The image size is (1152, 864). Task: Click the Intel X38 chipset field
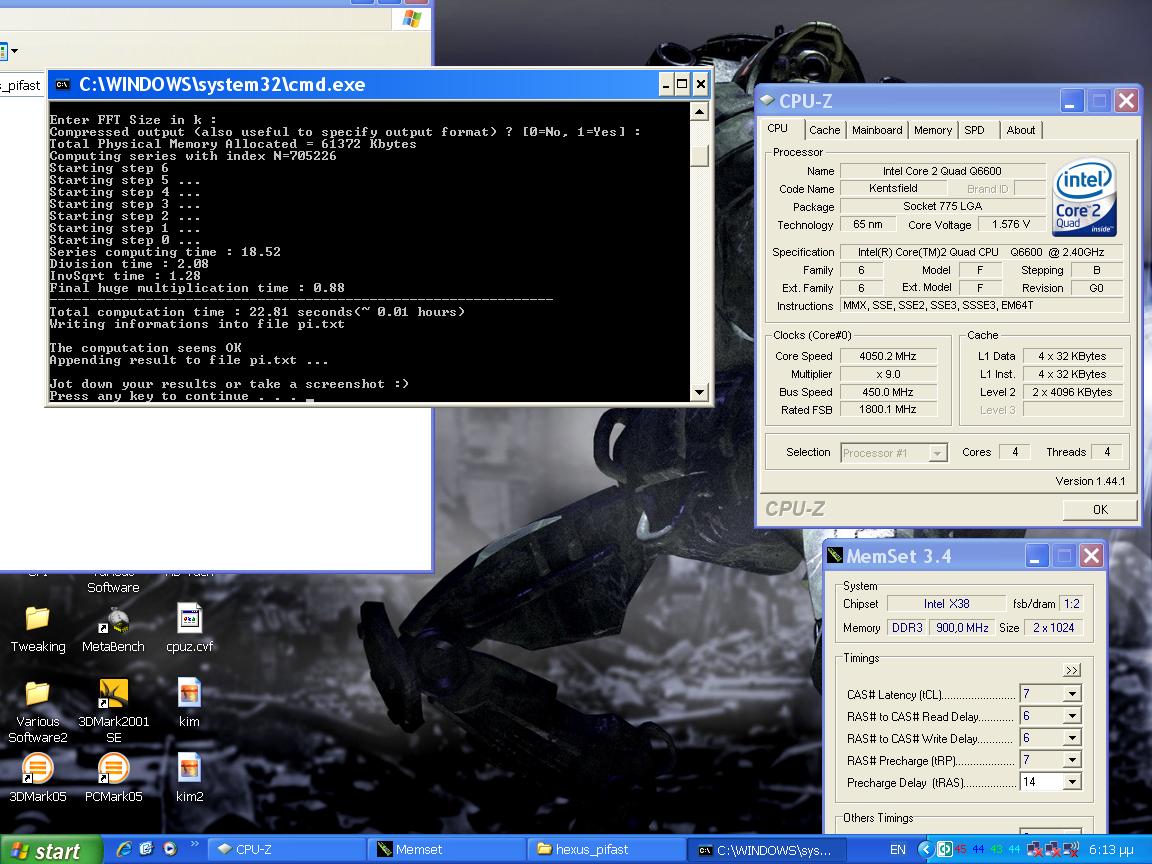(x=946, y=604)
